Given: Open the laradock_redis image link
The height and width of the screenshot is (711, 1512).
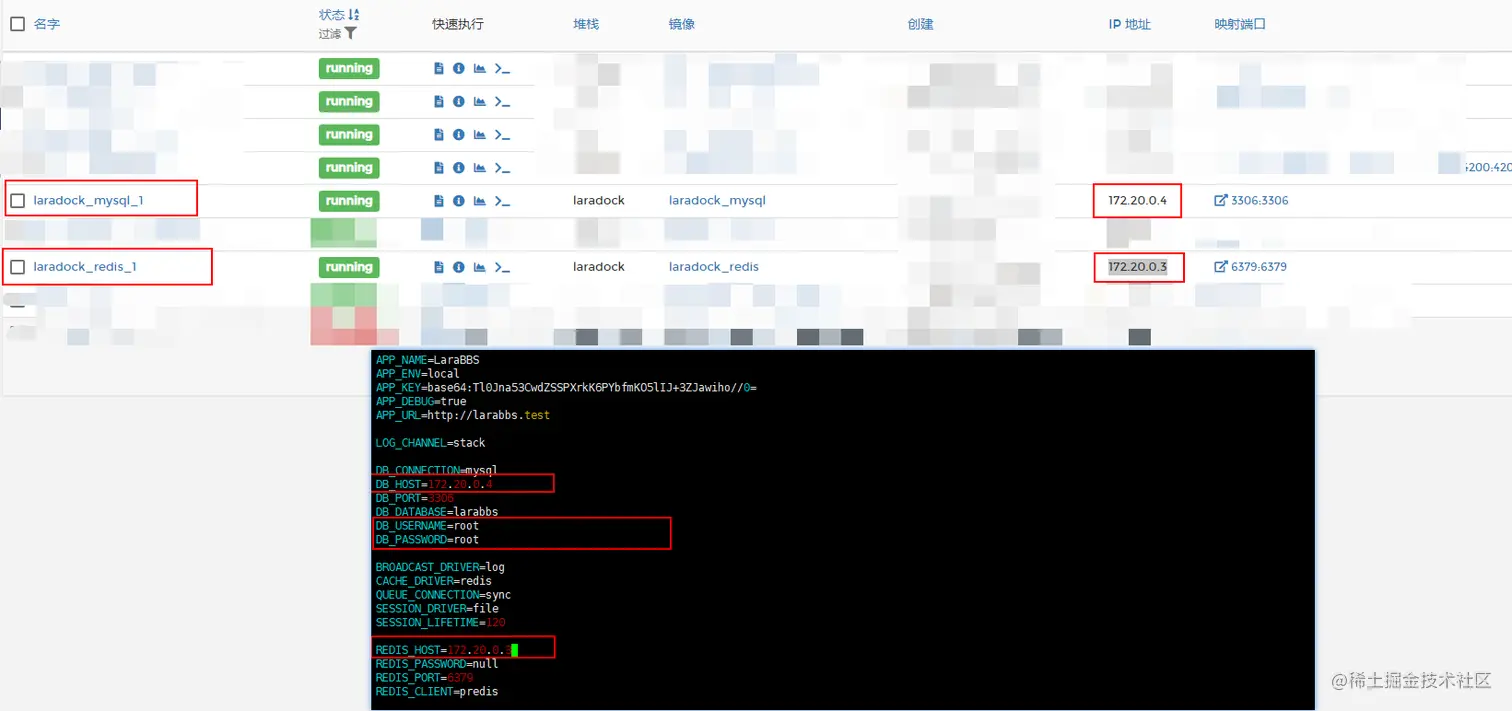Looking at the screenshot, I should tap(714, 267).
